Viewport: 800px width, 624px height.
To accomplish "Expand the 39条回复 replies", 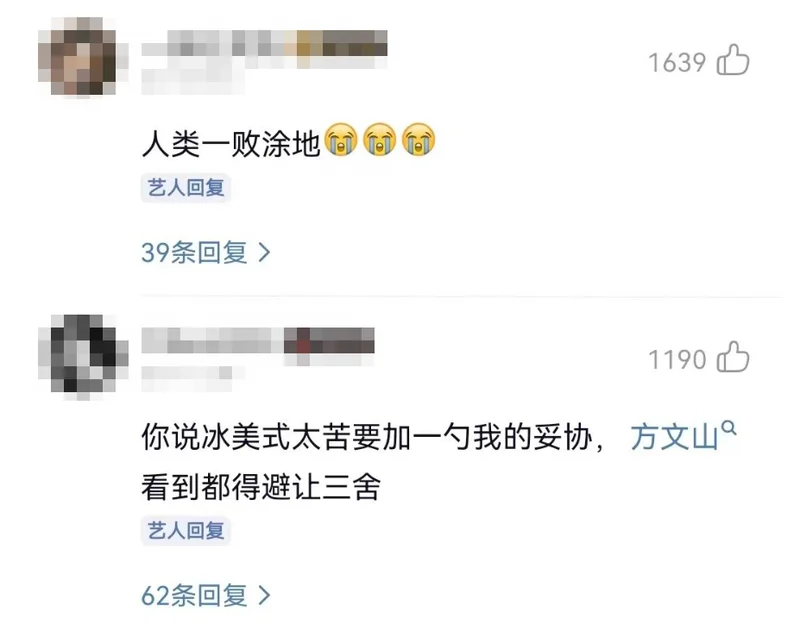I will pyautogui.click(x=206, y=252).
